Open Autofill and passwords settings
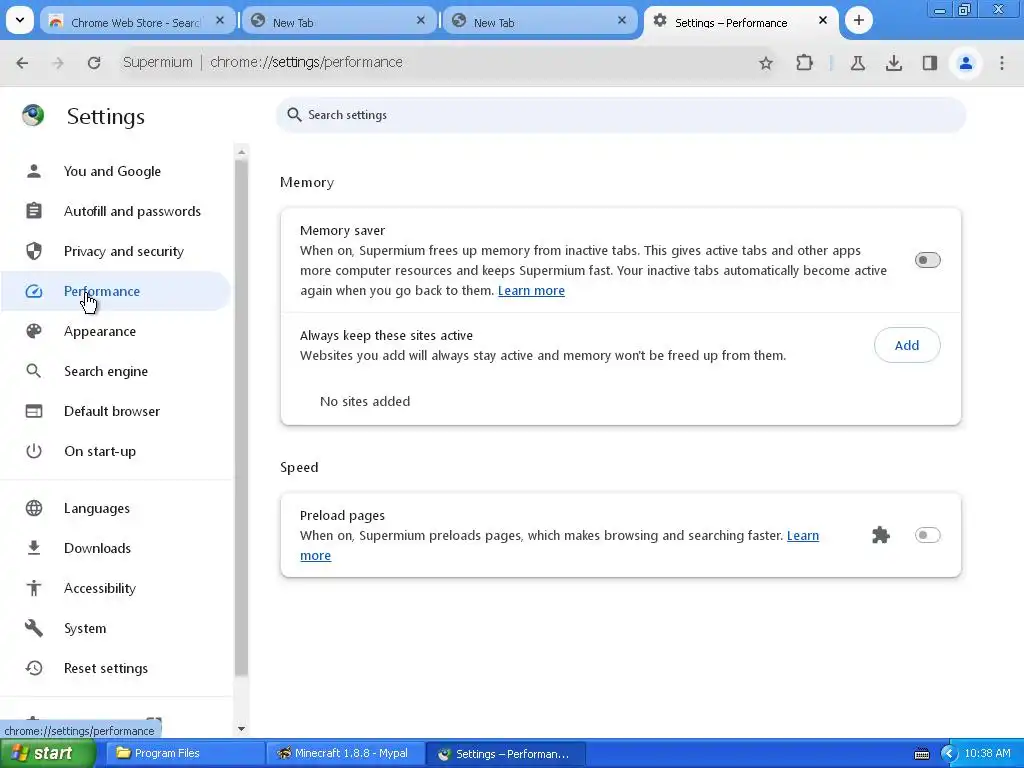Screen dimensions: 1024x768 116,211
